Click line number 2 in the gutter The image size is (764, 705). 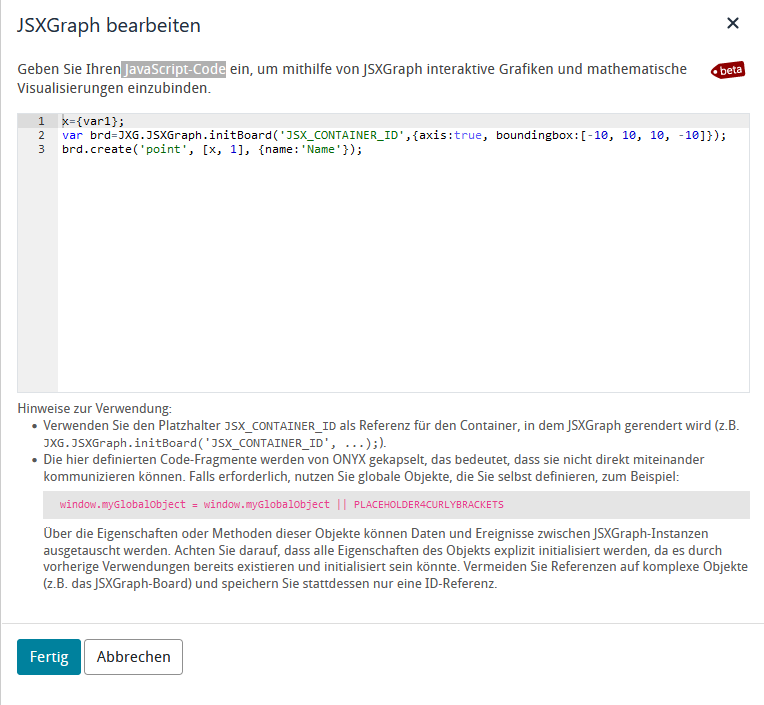[41, 135]
